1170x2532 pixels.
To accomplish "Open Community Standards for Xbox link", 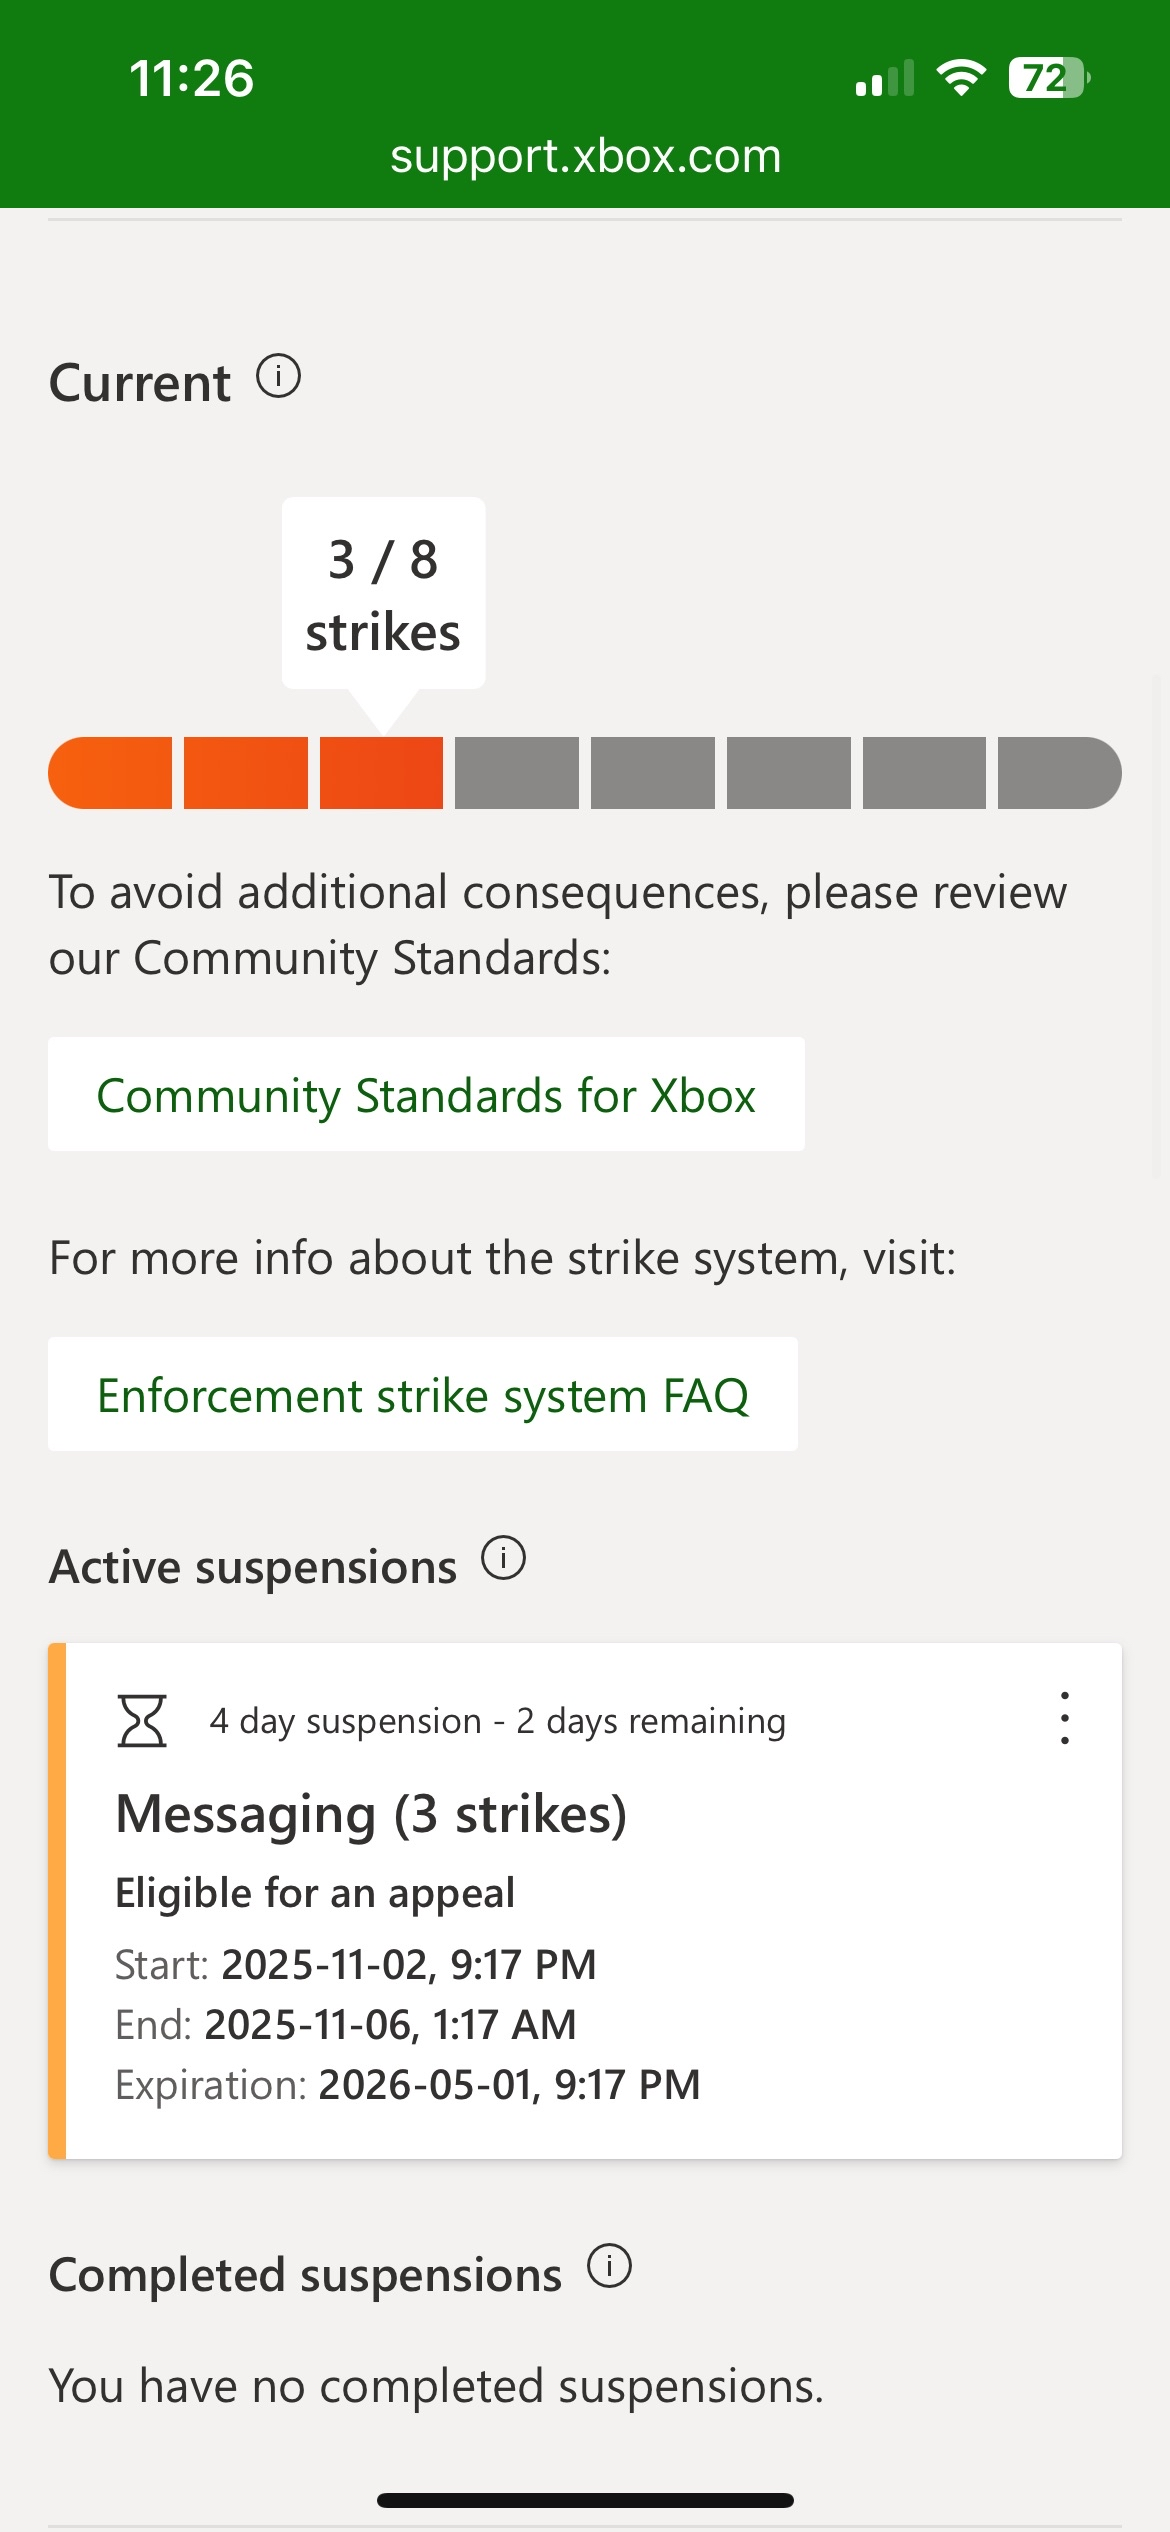I will 426,1095.
